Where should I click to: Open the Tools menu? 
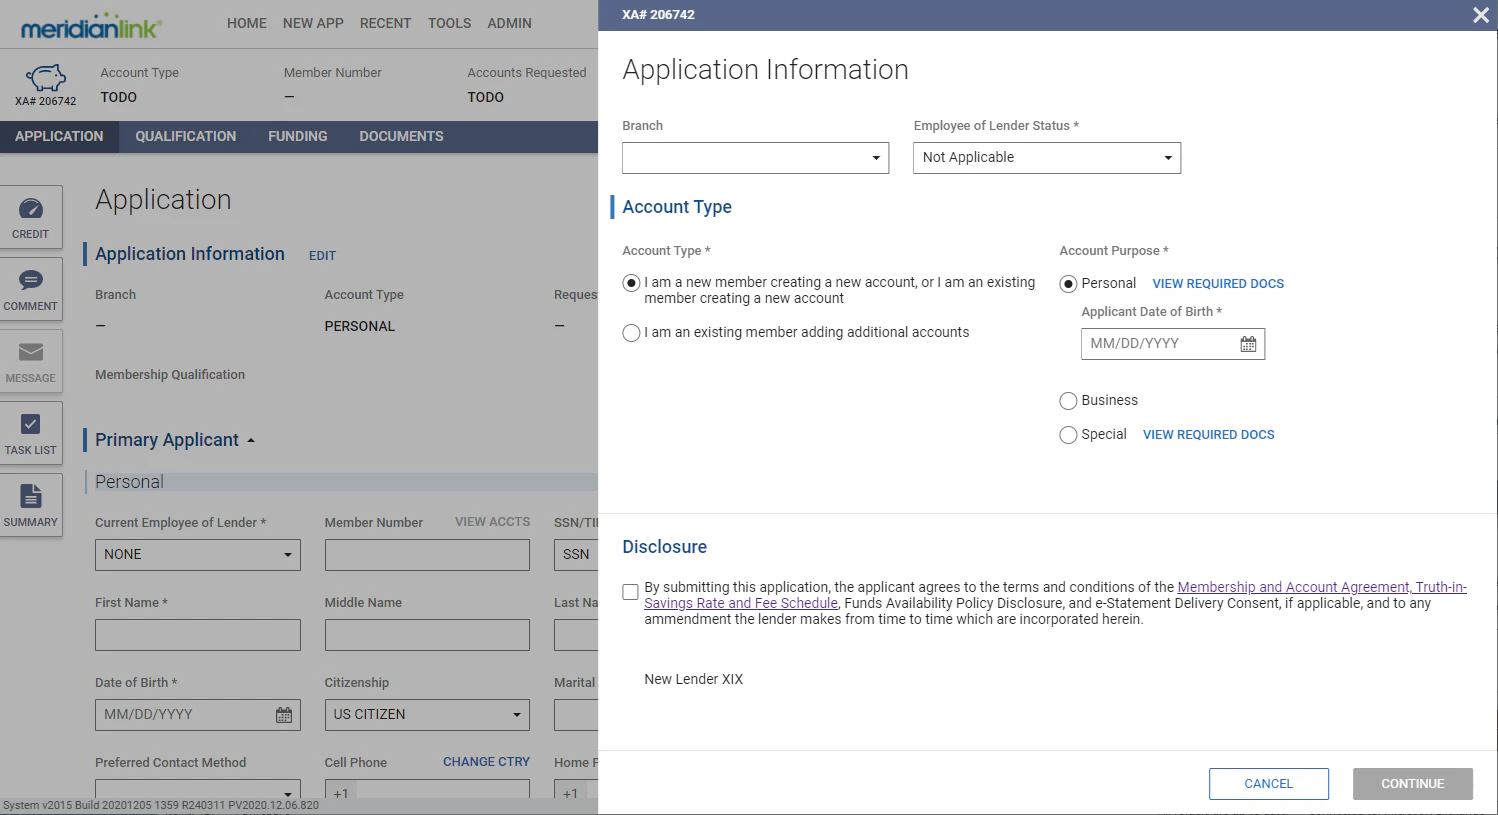(x=449, y=23)
